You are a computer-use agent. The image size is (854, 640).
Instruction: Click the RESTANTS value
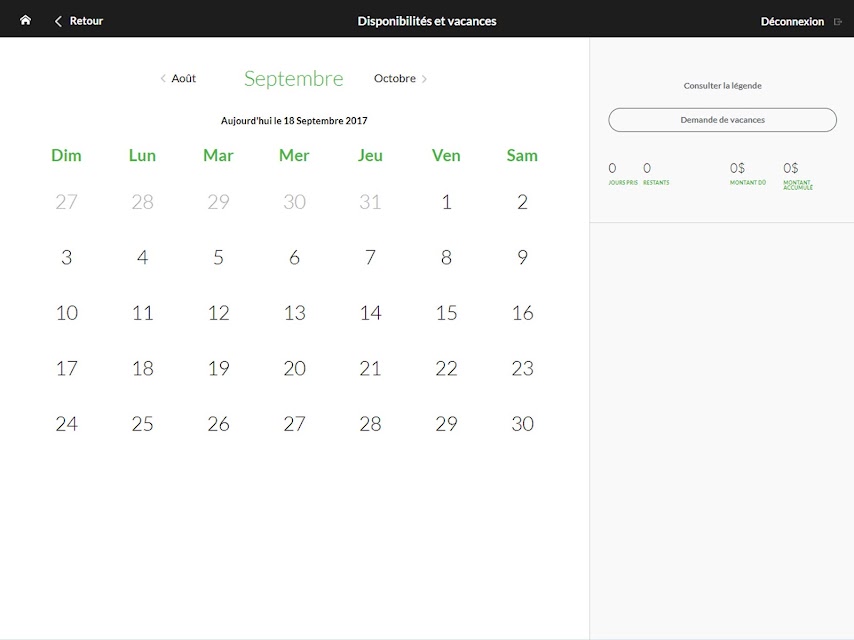click(647, 168)
